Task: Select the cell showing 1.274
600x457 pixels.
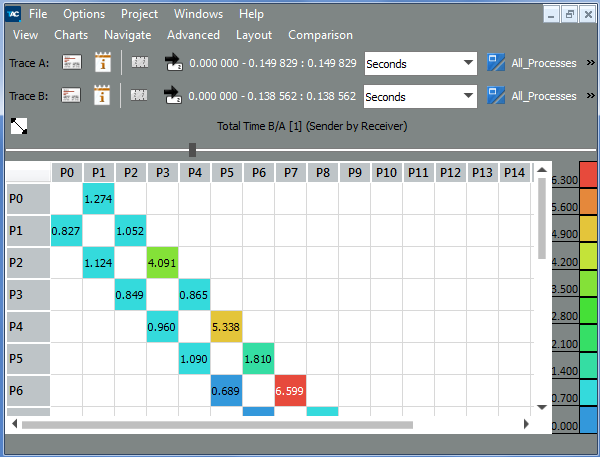Action: coord(98,199)
